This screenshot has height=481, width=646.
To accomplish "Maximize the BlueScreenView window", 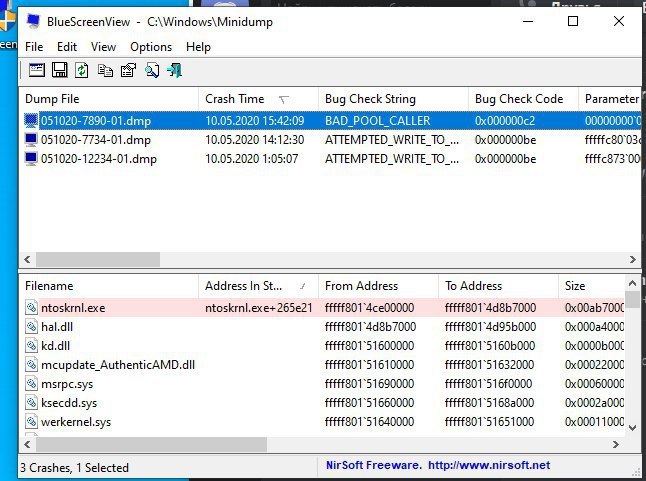I will click(573, 21).
